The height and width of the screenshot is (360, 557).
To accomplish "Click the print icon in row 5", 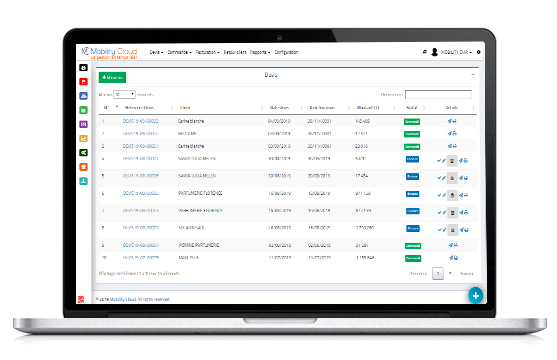I will point(466,178).
